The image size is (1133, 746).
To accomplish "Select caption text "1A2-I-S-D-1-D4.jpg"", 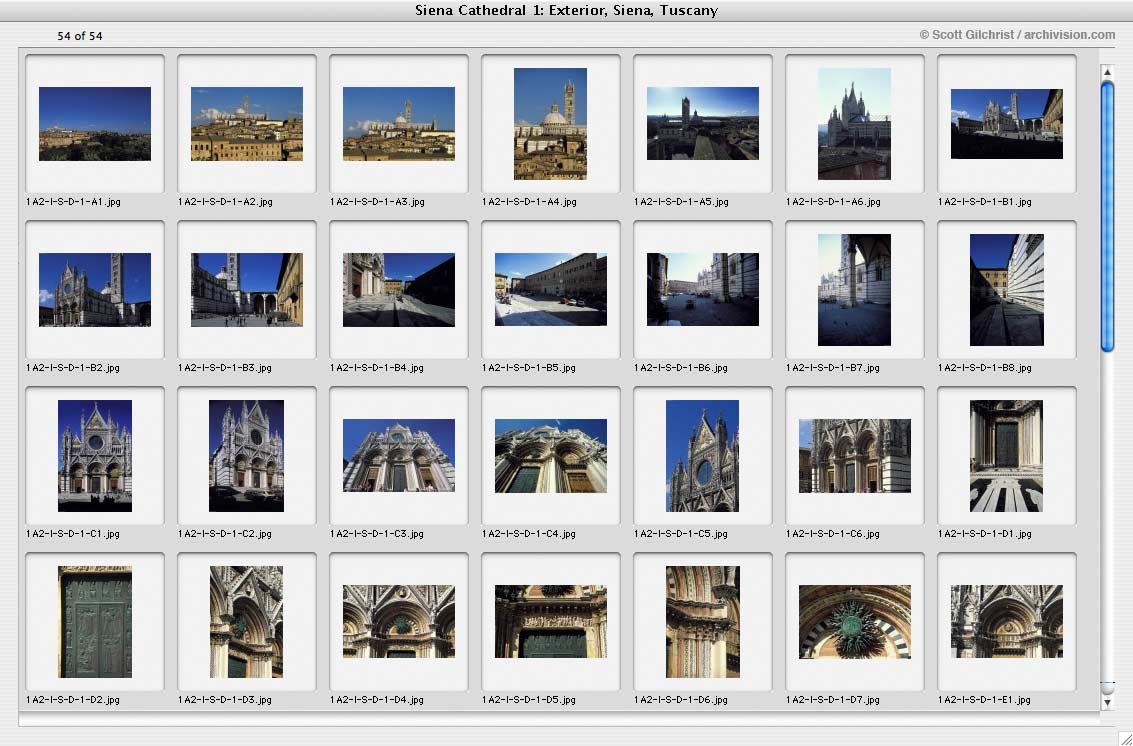I will pos(377,700).
